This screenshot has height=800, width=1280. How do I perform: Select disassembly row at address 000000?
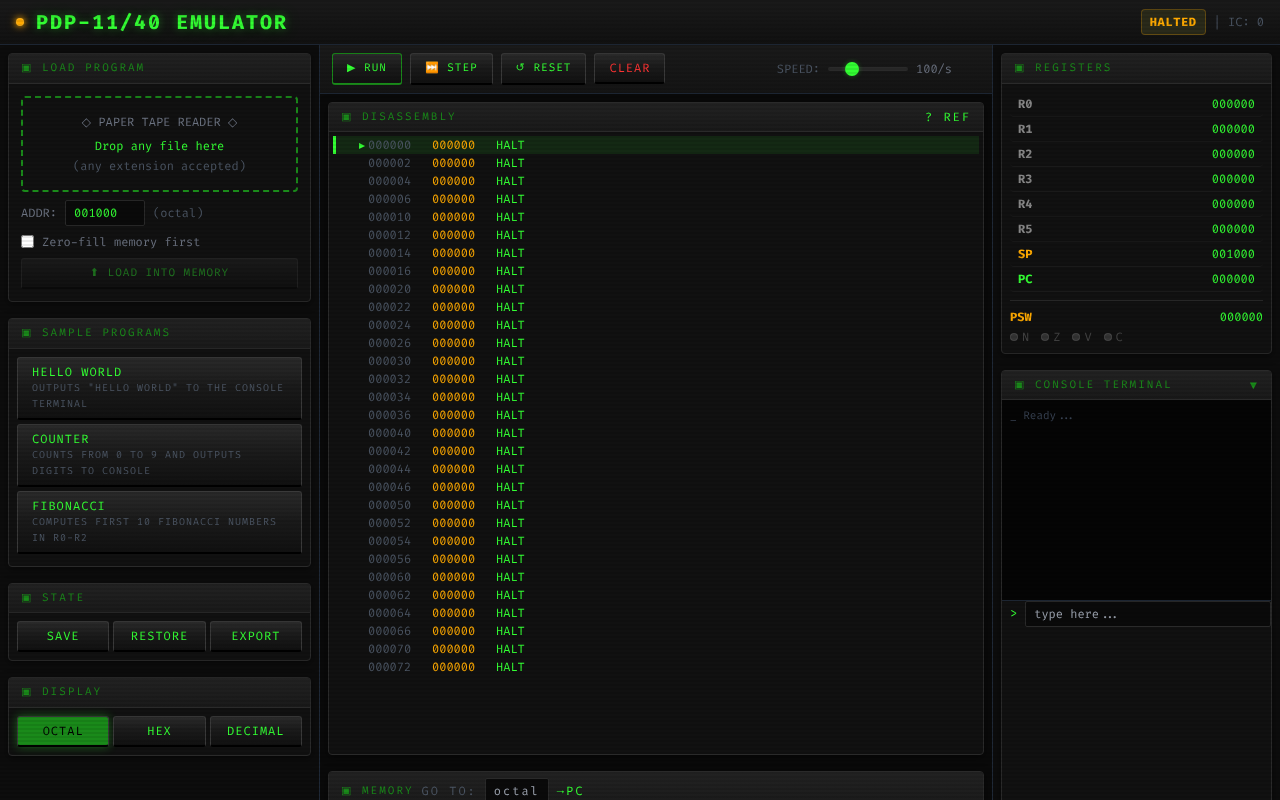656,145
